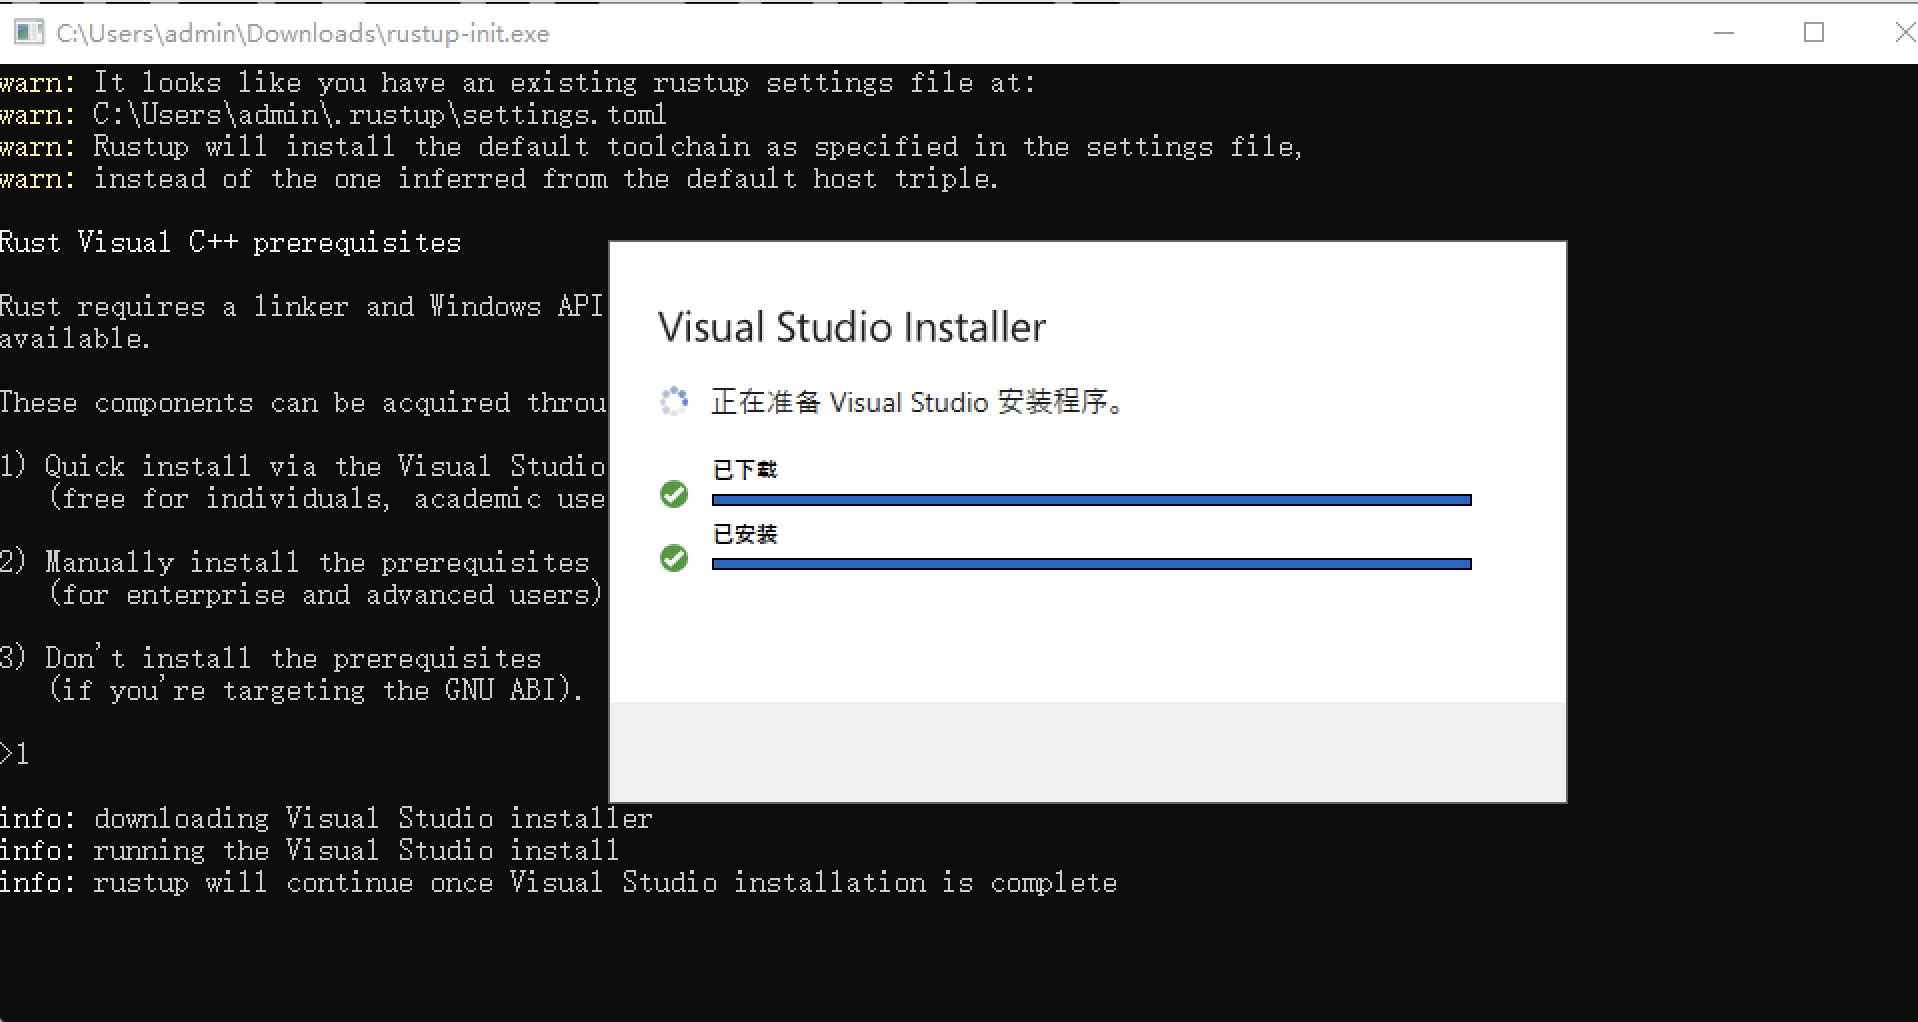The image size is (1918, 1022).
Task: Click the green checkmark beside 已下载
Action: click(674, 494)
